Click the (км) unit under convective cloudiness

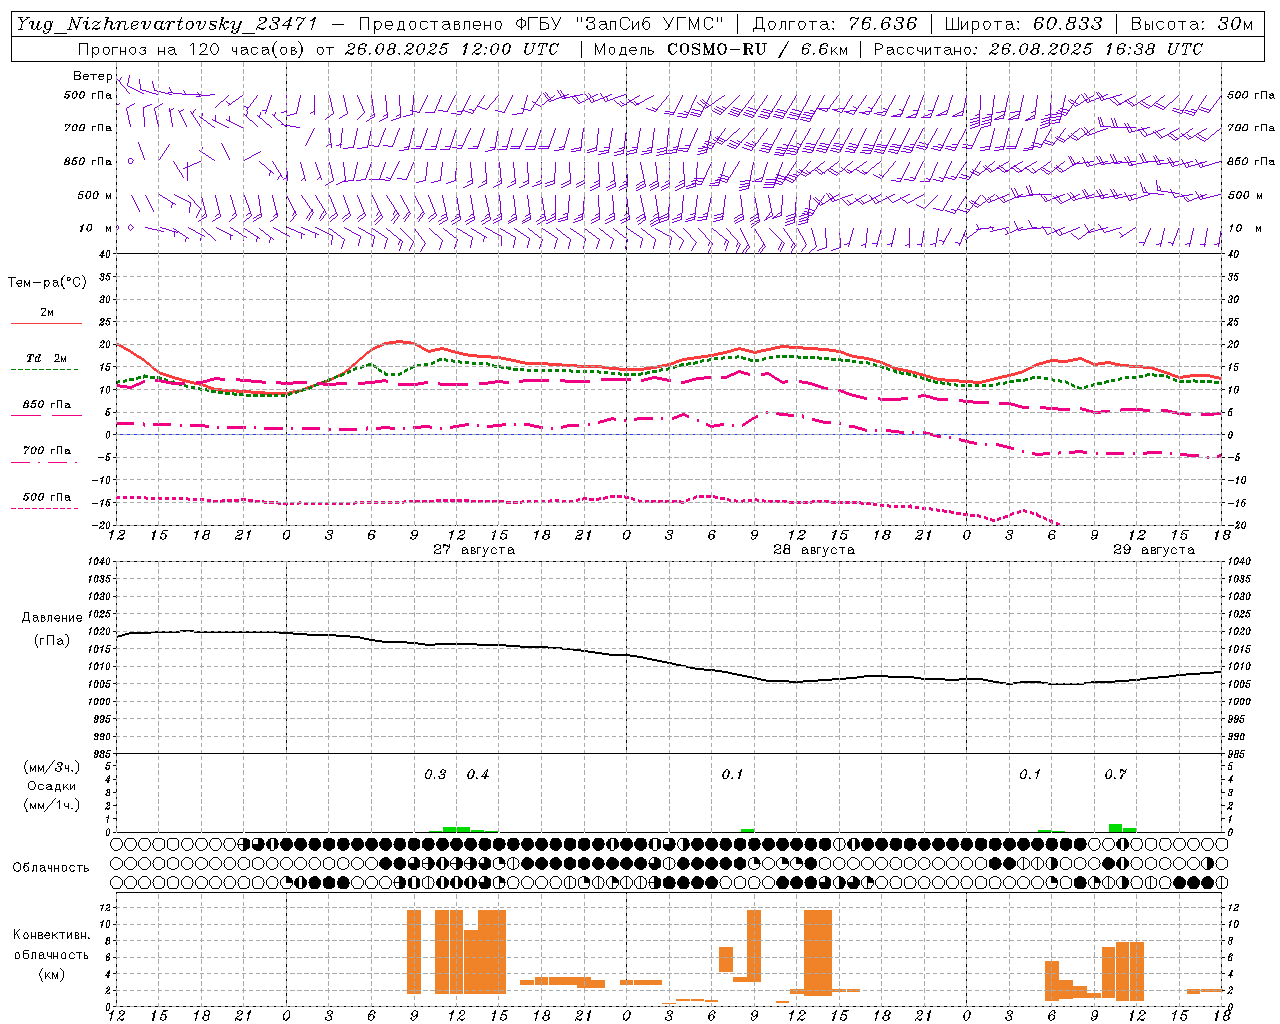(52, 974)
